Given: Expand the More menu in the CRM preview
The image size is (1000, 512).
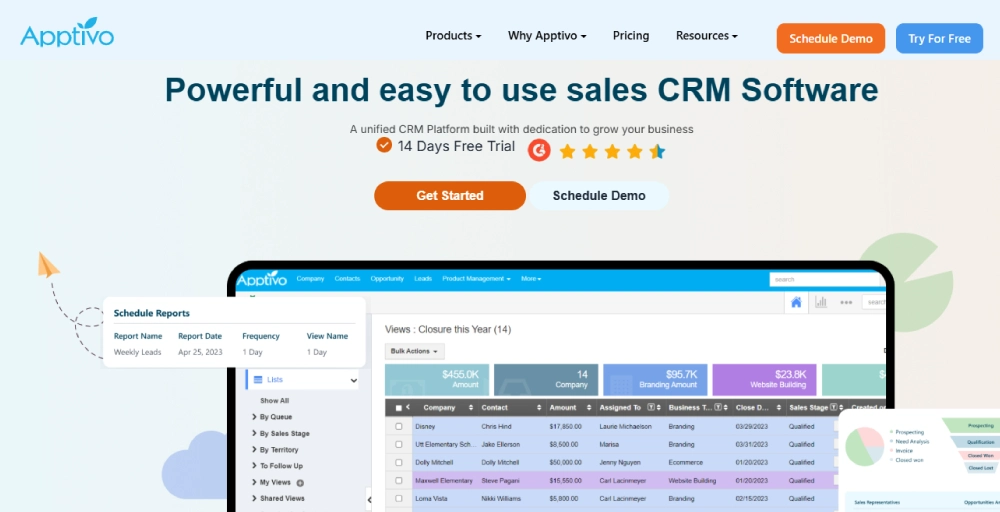Looking at the screenshot, I should [x=531, y=279].
